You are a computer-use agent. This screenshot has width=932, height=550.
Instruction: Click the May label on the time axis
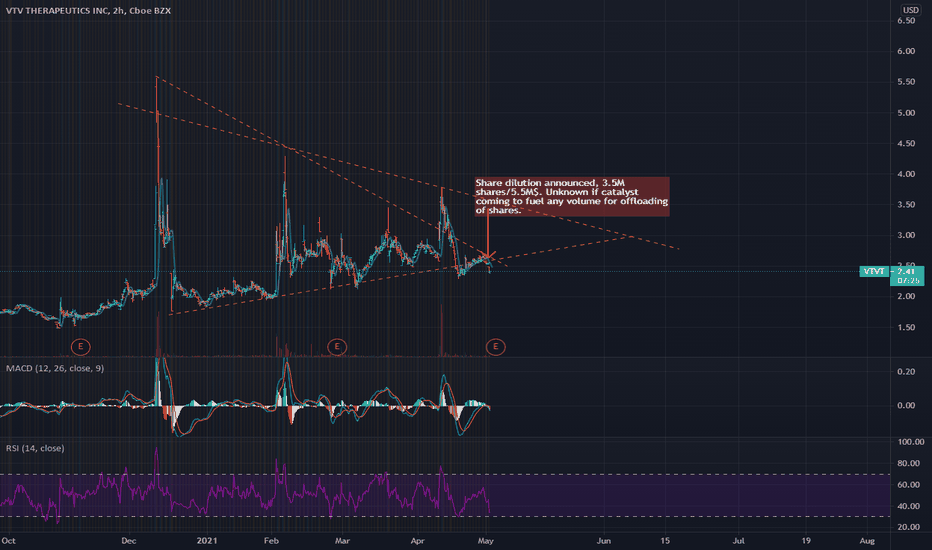[x=486, y=541]
